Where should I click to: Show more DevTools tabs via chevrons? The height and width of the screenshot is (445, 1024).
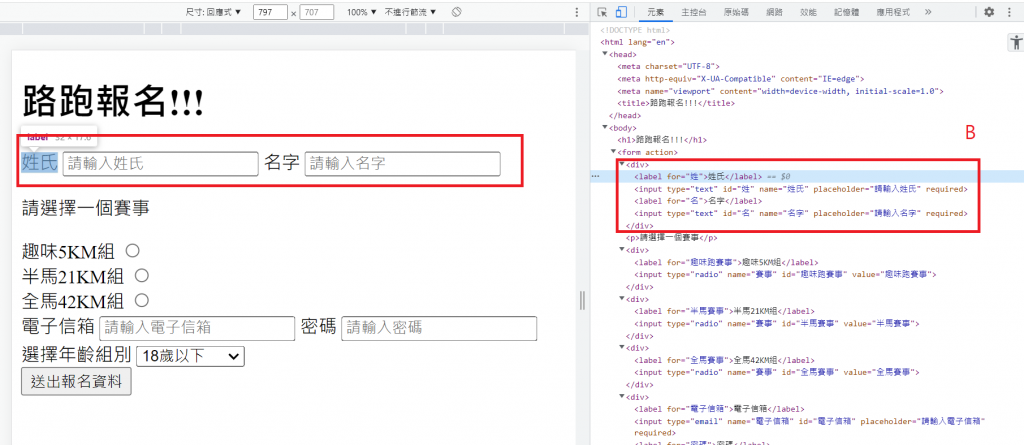pos(928,12)
